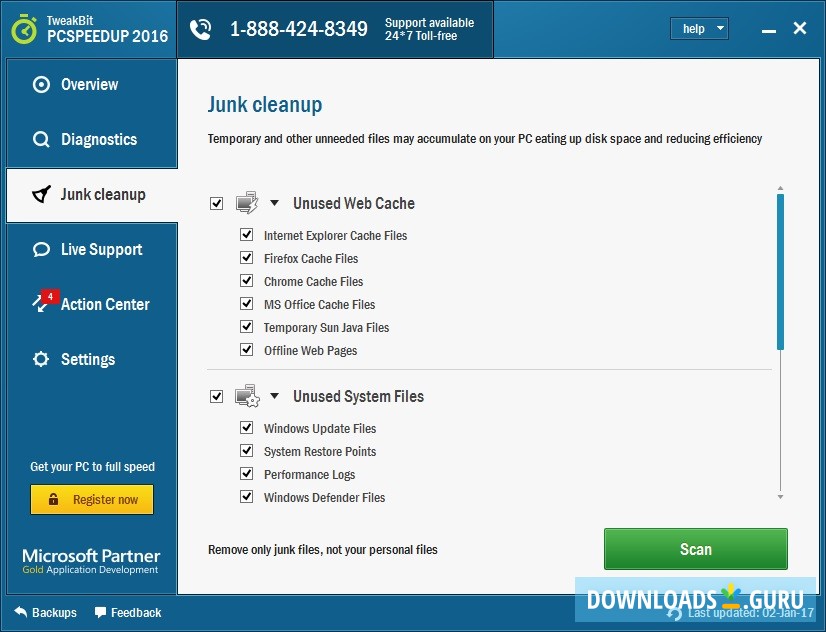
Task: Select the Junk cleanup tab
Action: coord(92,195)
